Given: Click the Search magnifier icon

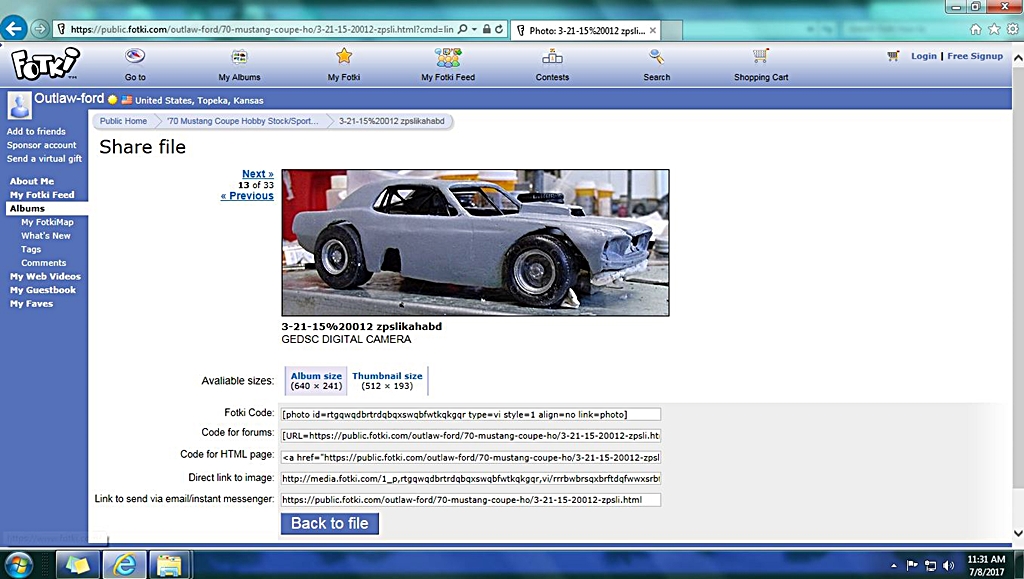Looking at the screenshot, I should click(657, 57).
